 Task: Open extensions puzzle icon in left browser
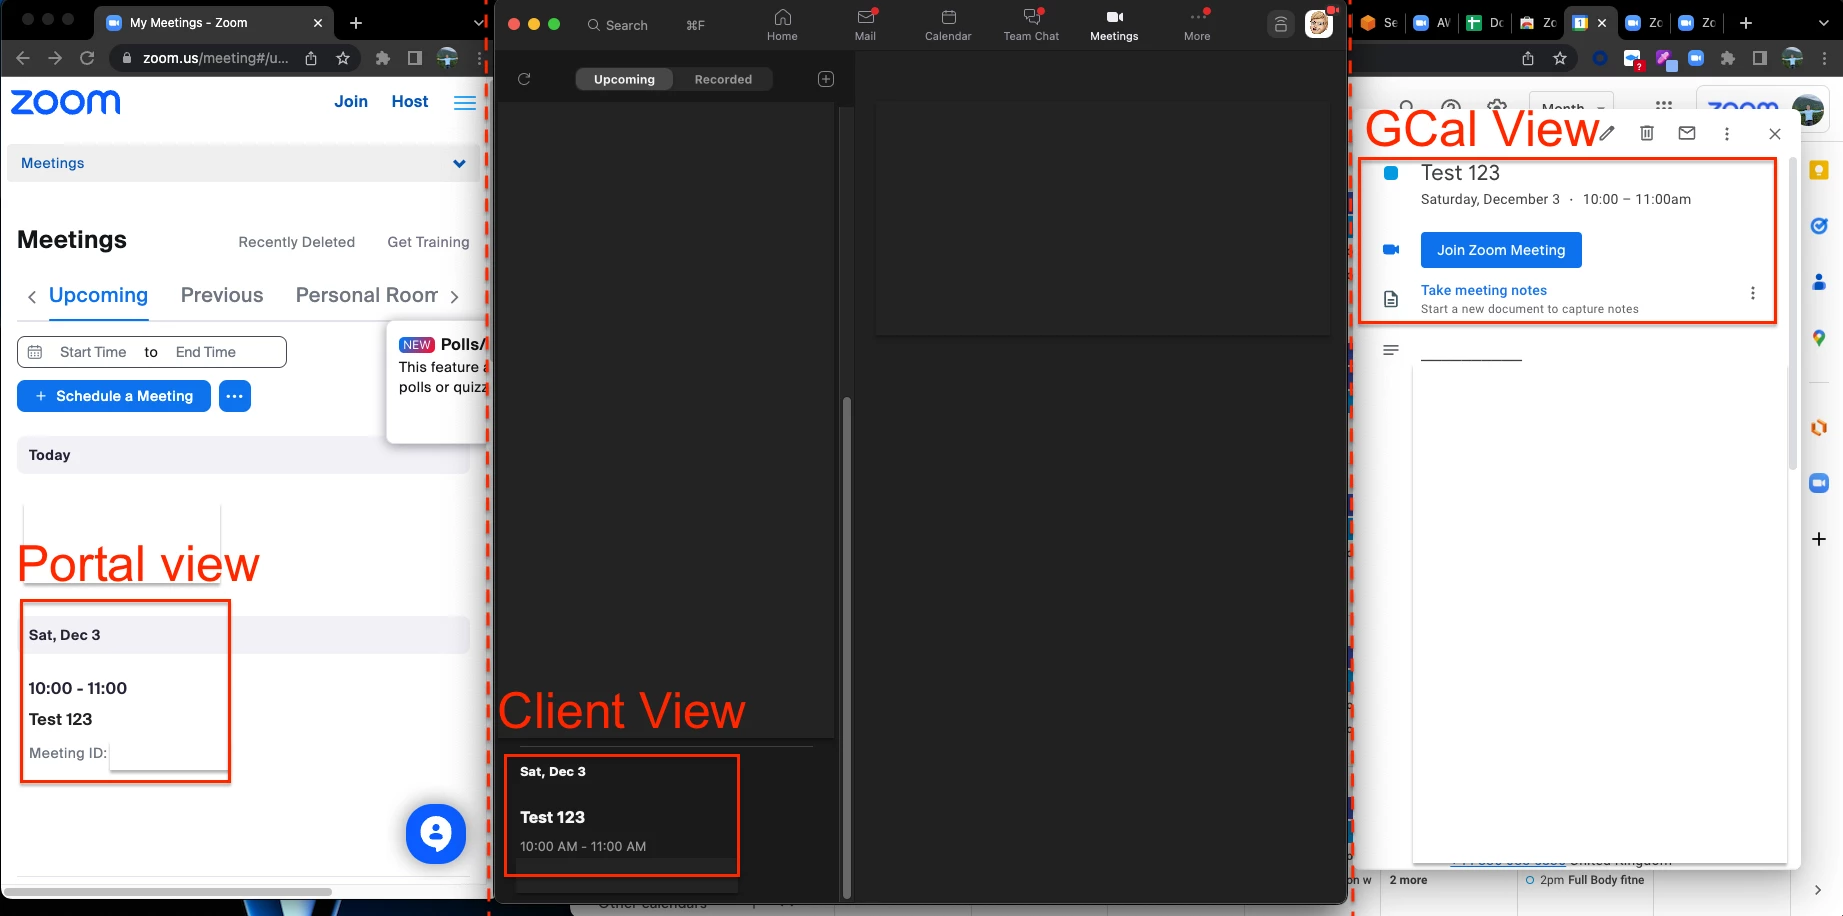[x=382, y=58]
